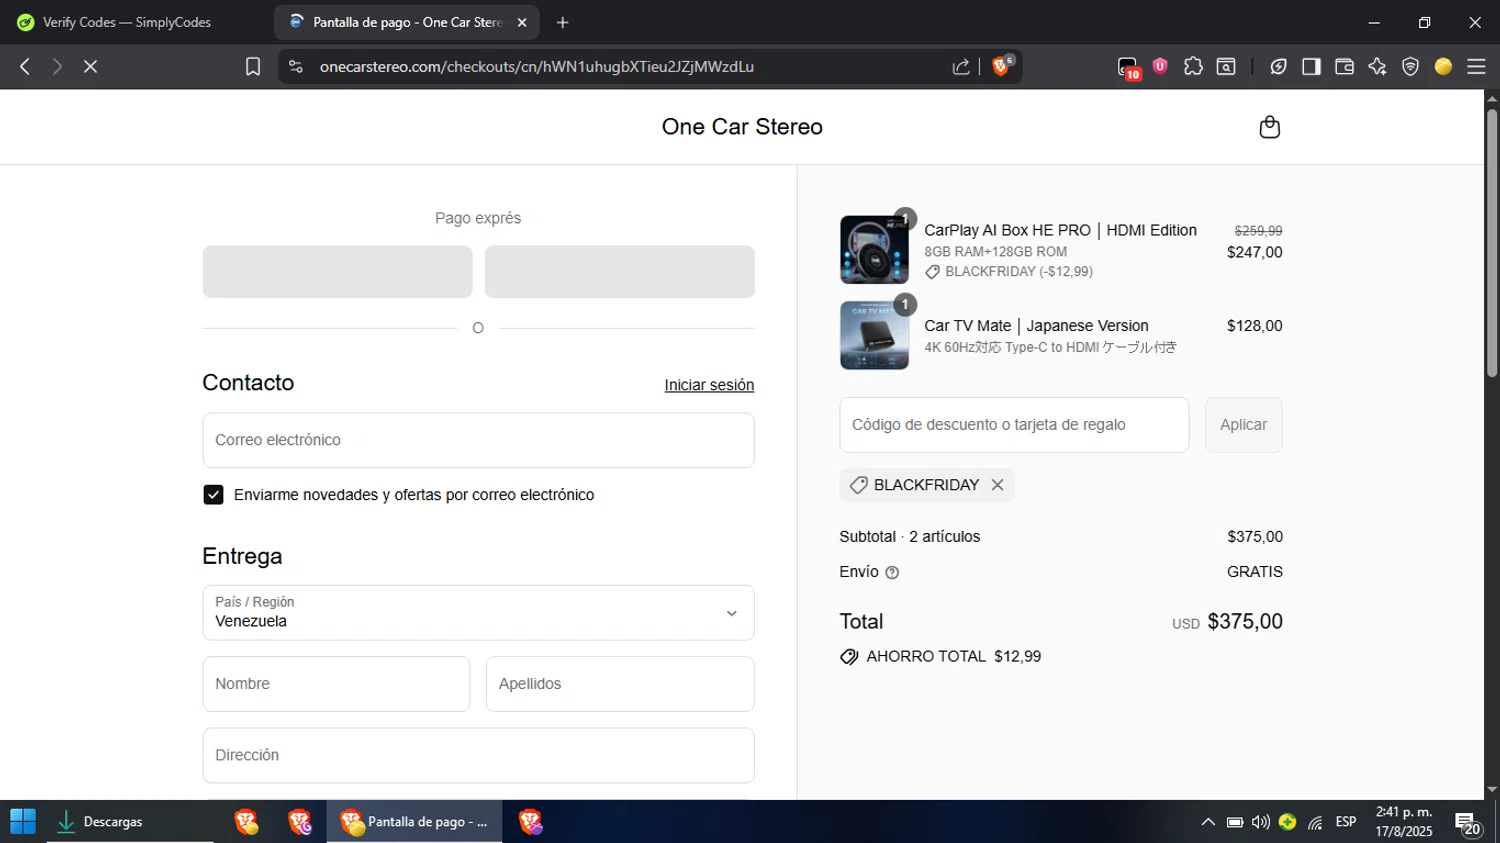
Task: Open the network Wi-Fi tray icon
Action: [1315, 822]
